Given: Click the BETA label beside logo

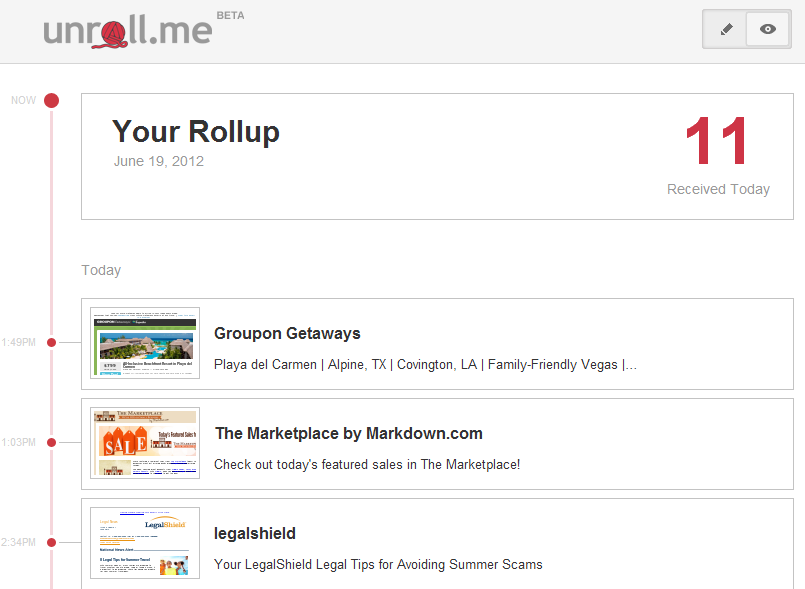Looking at the screenshot, I should click(x=231, y=15).
